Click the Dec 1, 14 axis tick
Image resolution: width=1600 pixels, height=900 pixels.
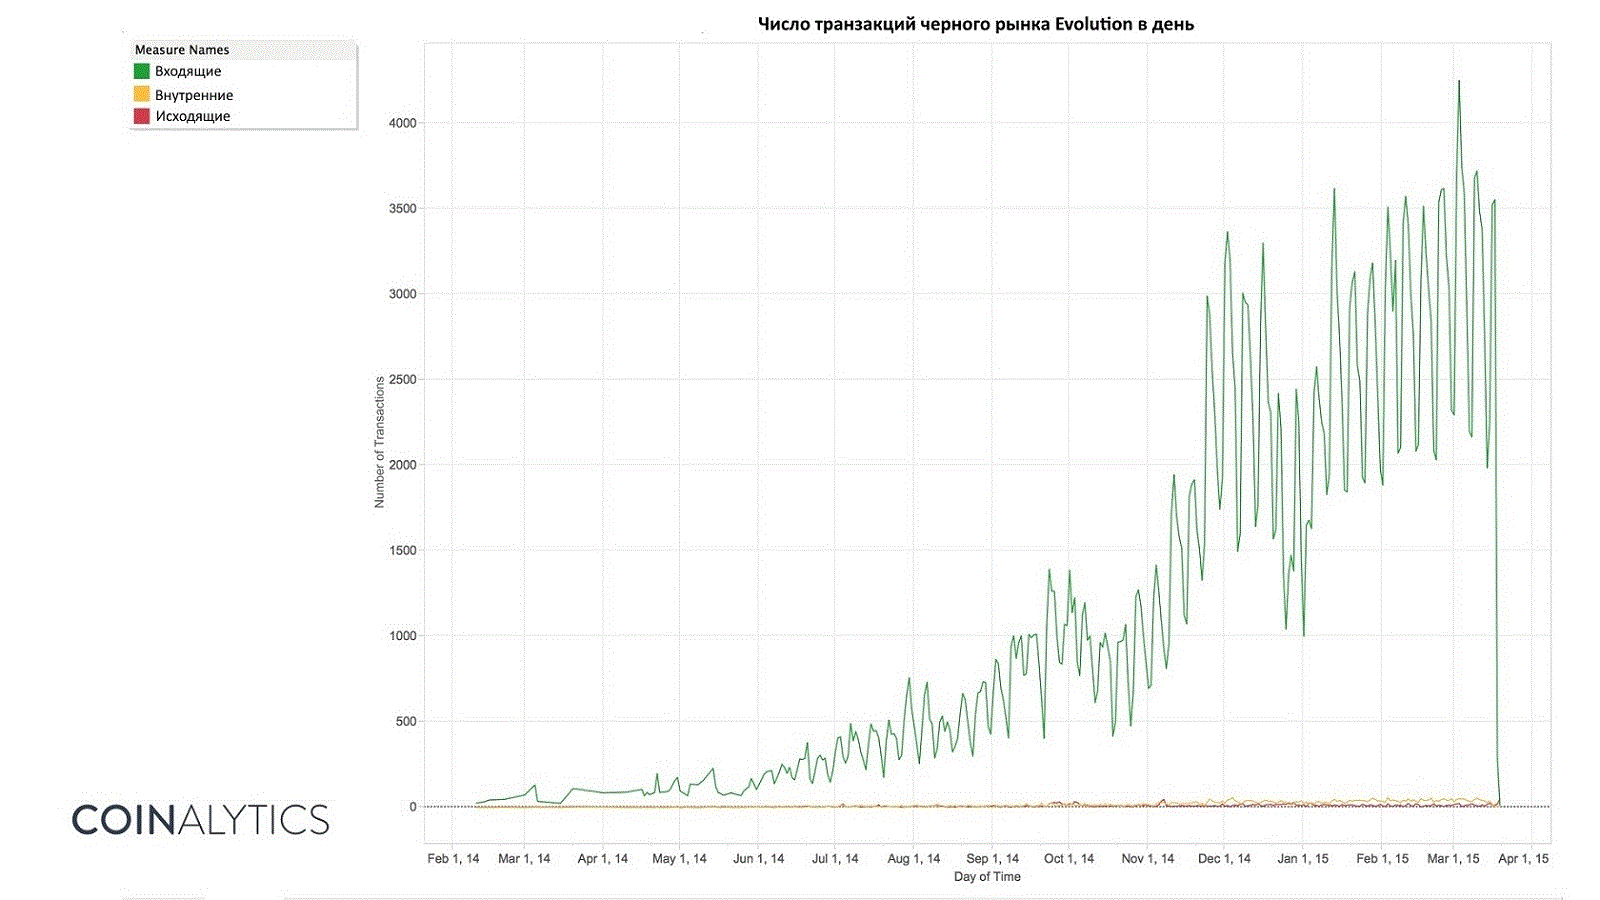[1224, 858]
